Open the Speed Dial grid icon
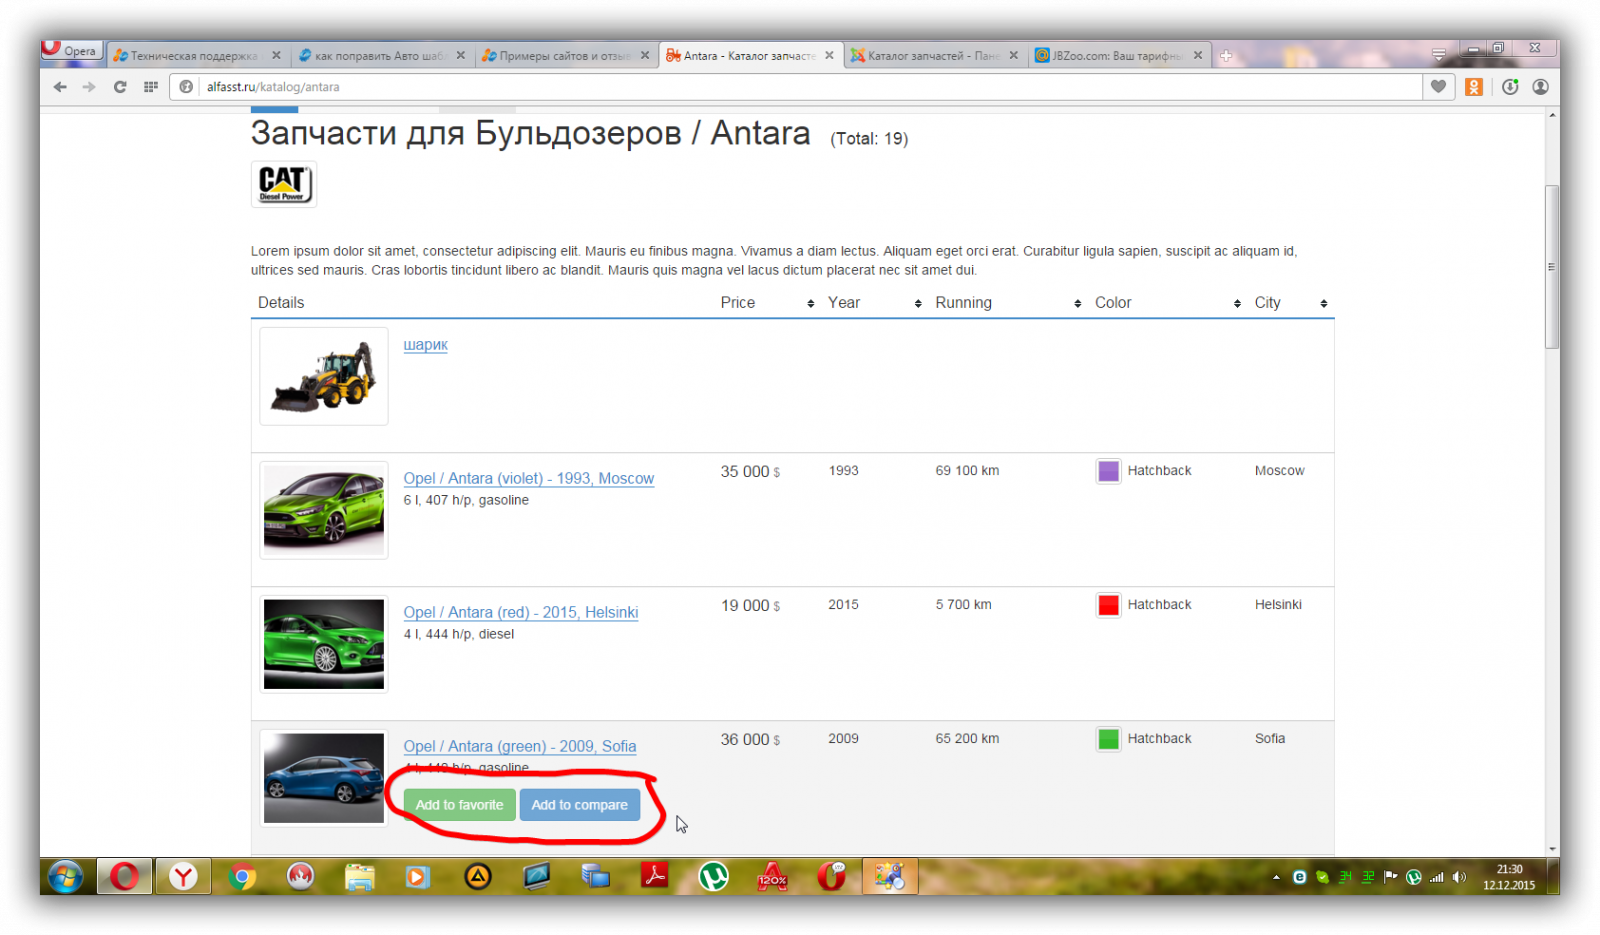 click(x=151, y=87)
